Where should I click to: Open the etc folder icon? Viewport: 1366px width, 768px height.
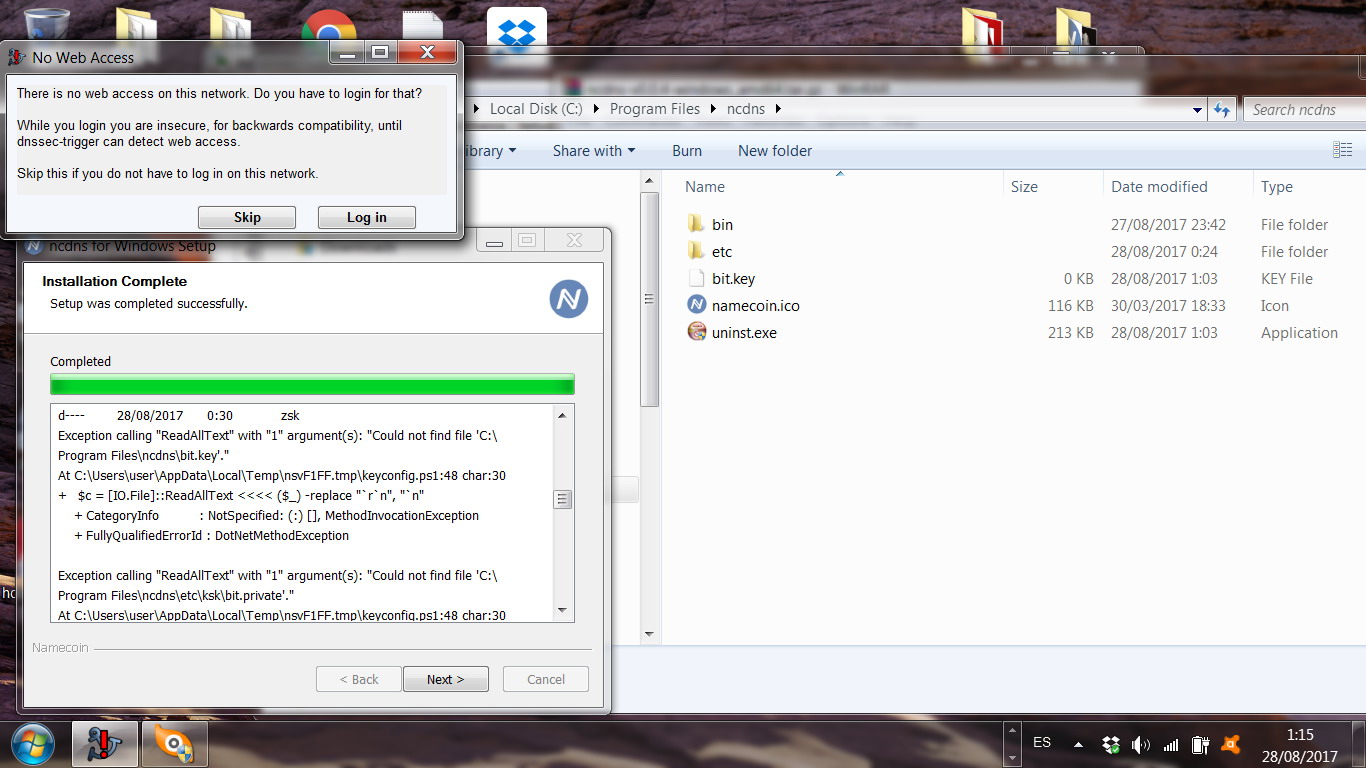click(x=697, y=251)
